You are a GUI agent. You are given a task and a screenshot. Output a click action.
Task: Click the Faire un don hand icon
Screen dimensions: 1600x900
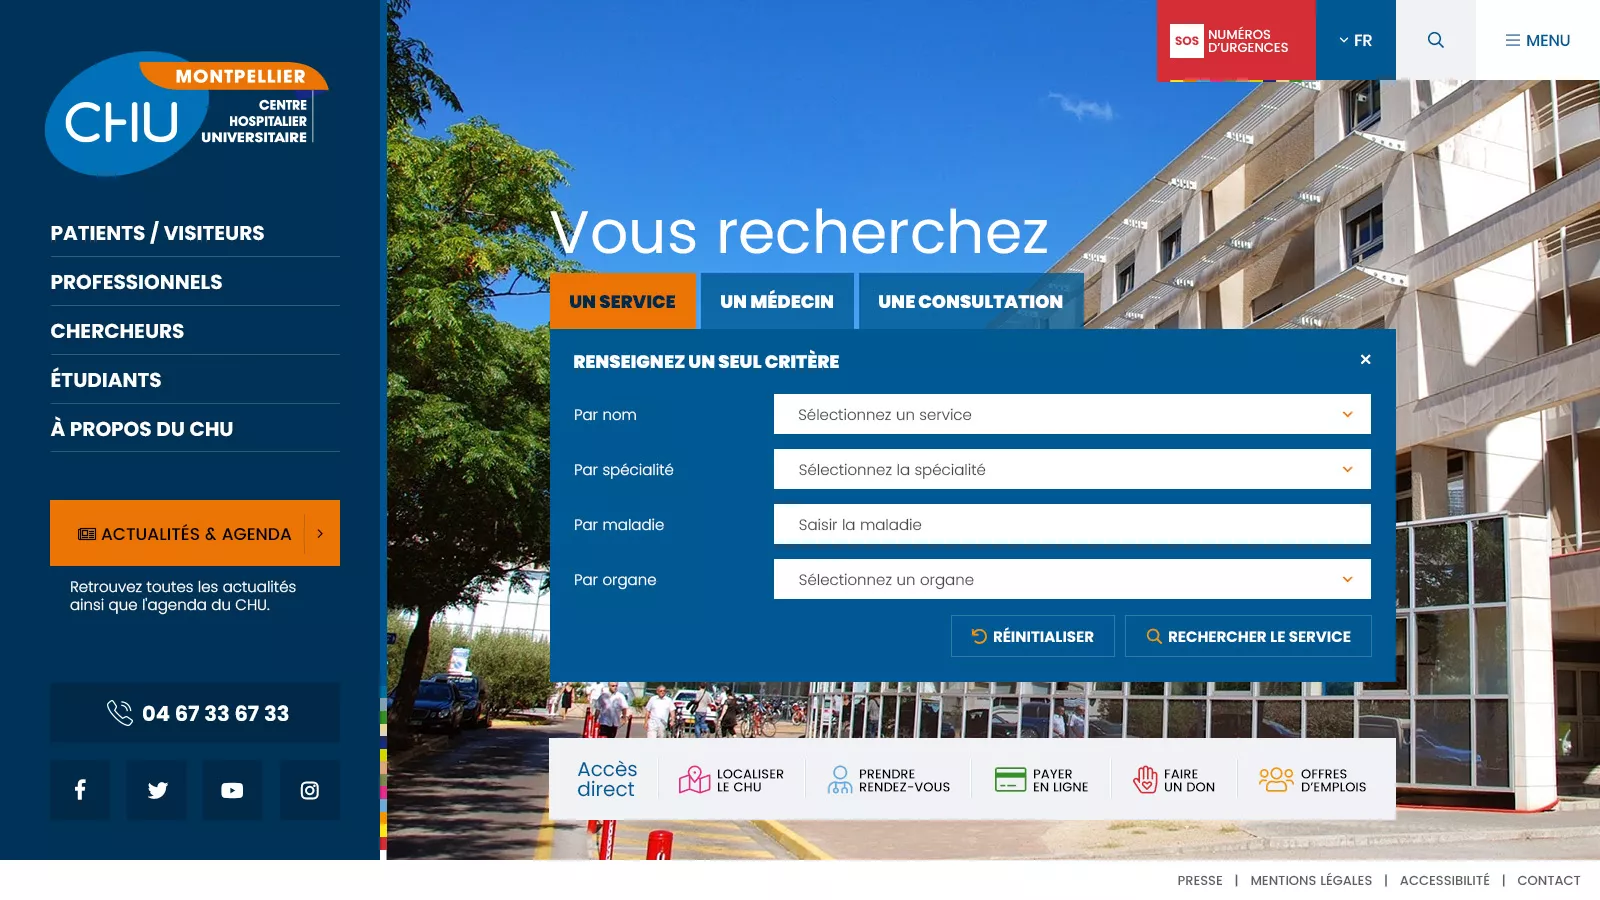point(1145,780)
